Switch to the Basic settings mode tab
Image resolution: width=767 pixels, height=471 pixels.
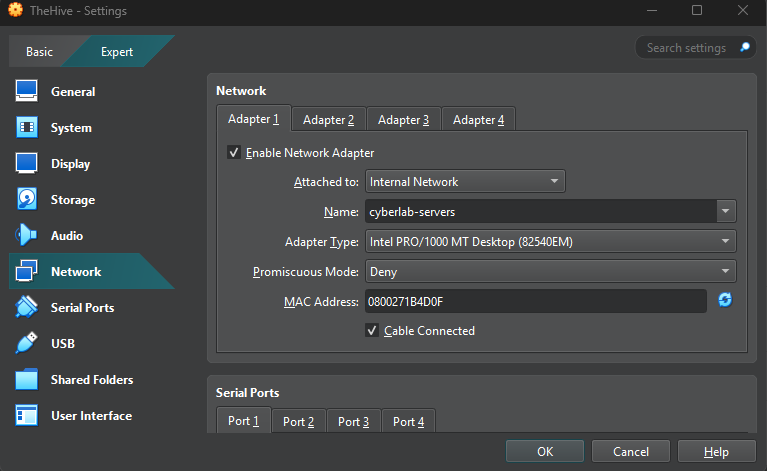[x=40, y=52]
